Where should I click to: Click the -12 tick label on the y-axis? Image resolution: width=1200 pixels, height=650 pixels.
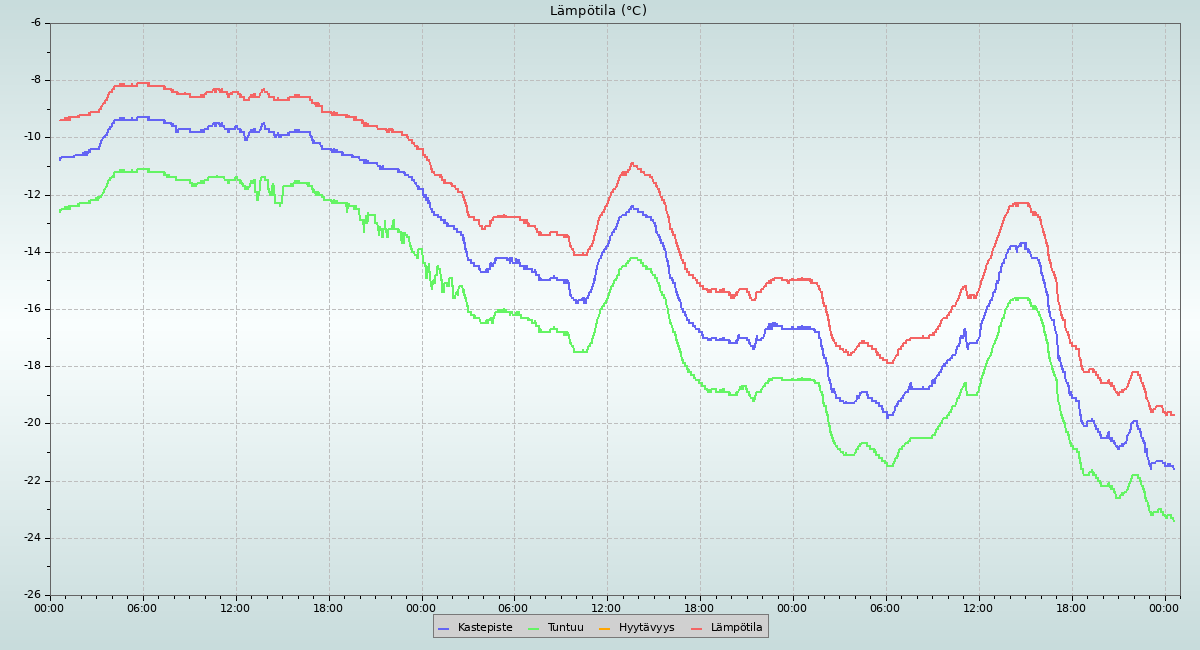click(x=32, y=195)
